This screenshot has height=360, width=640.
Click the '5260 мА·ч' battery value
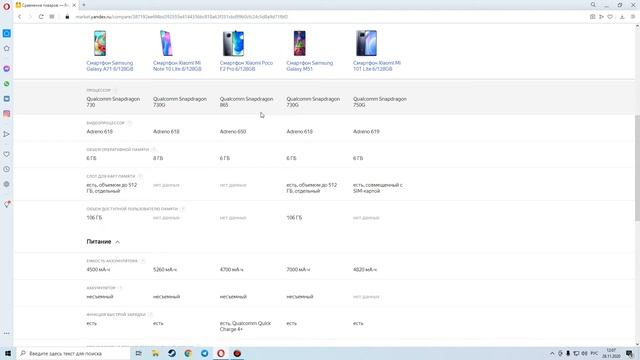(165, 269)
